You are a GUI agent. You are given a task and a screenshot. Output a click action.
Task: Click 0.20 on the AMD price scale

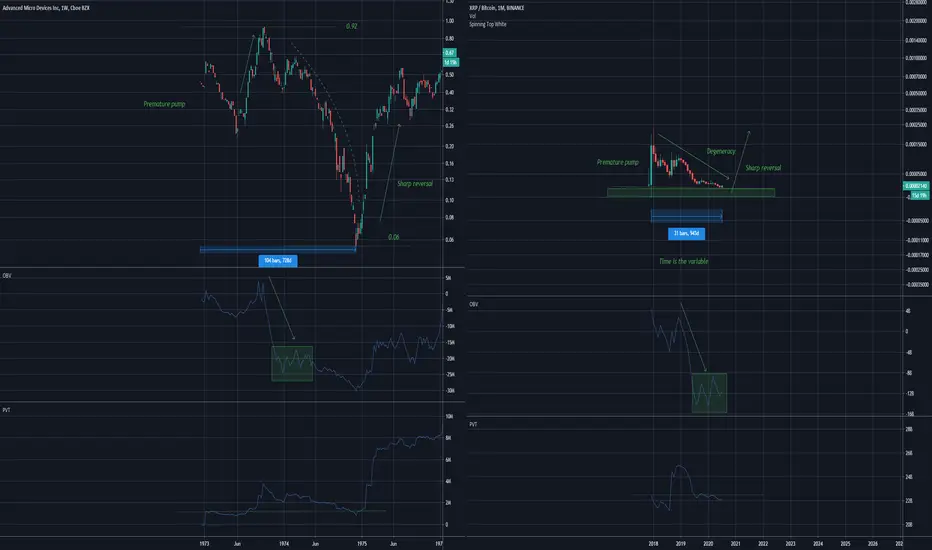click(449, 146)
